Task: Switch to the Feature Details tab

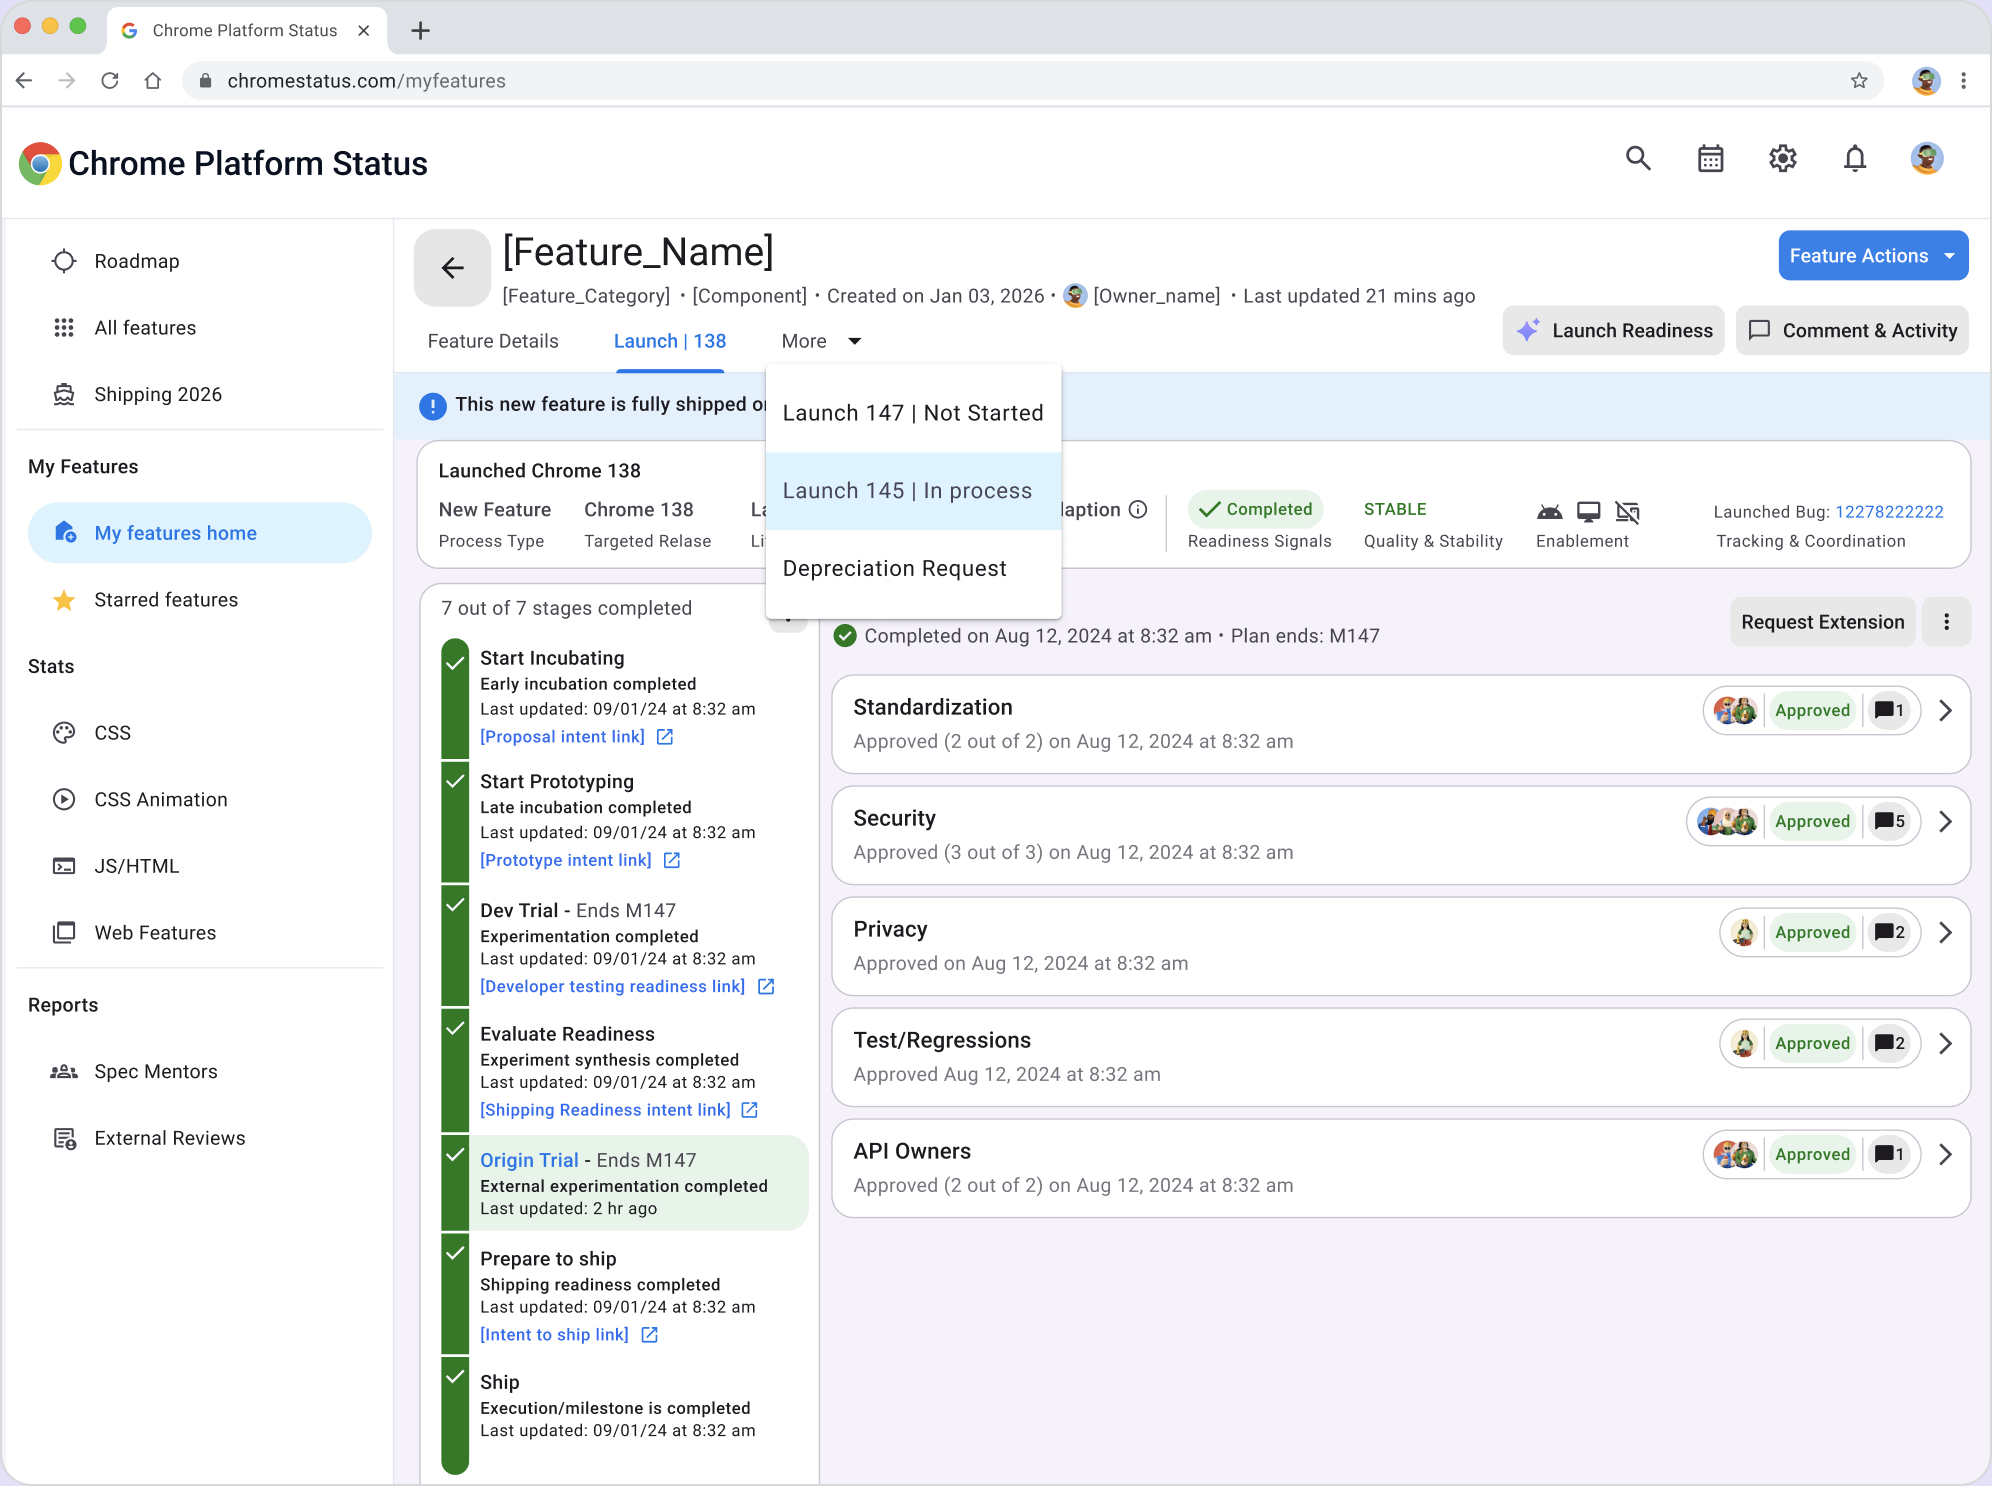Action: pyautogui.click(x=493, y=341)
